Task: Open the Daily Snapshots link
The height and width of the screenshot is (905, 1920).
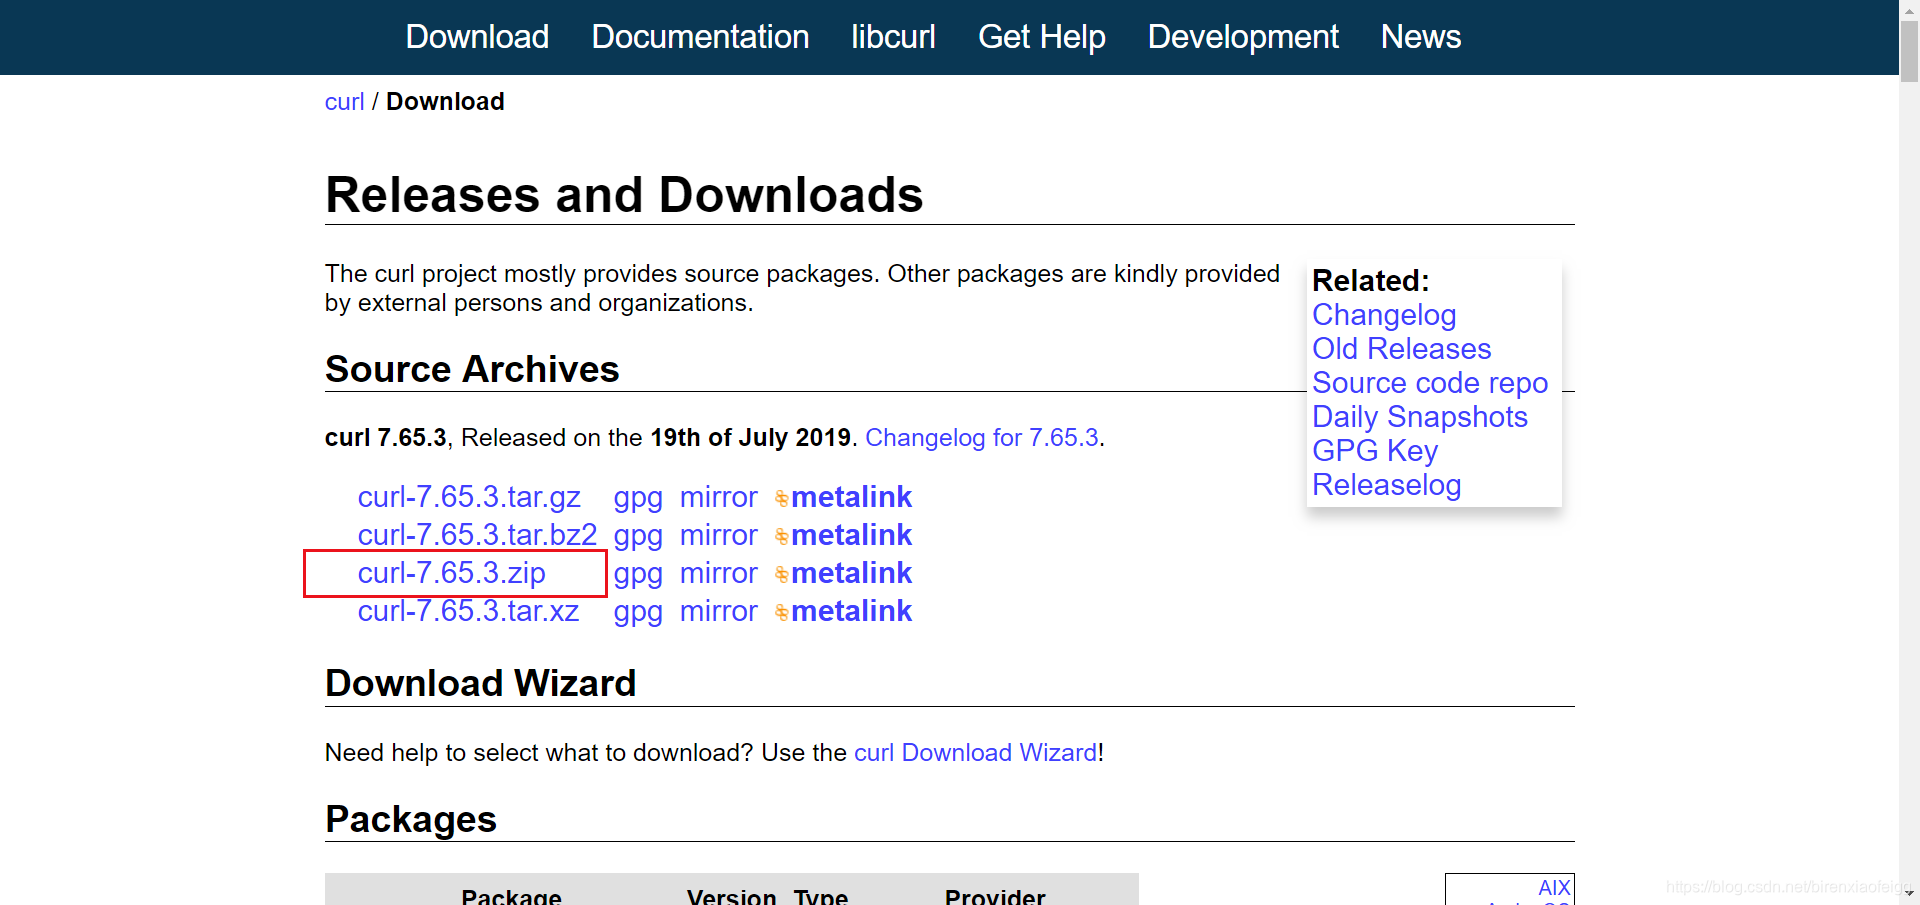Action: click(x=1420, y=417)
